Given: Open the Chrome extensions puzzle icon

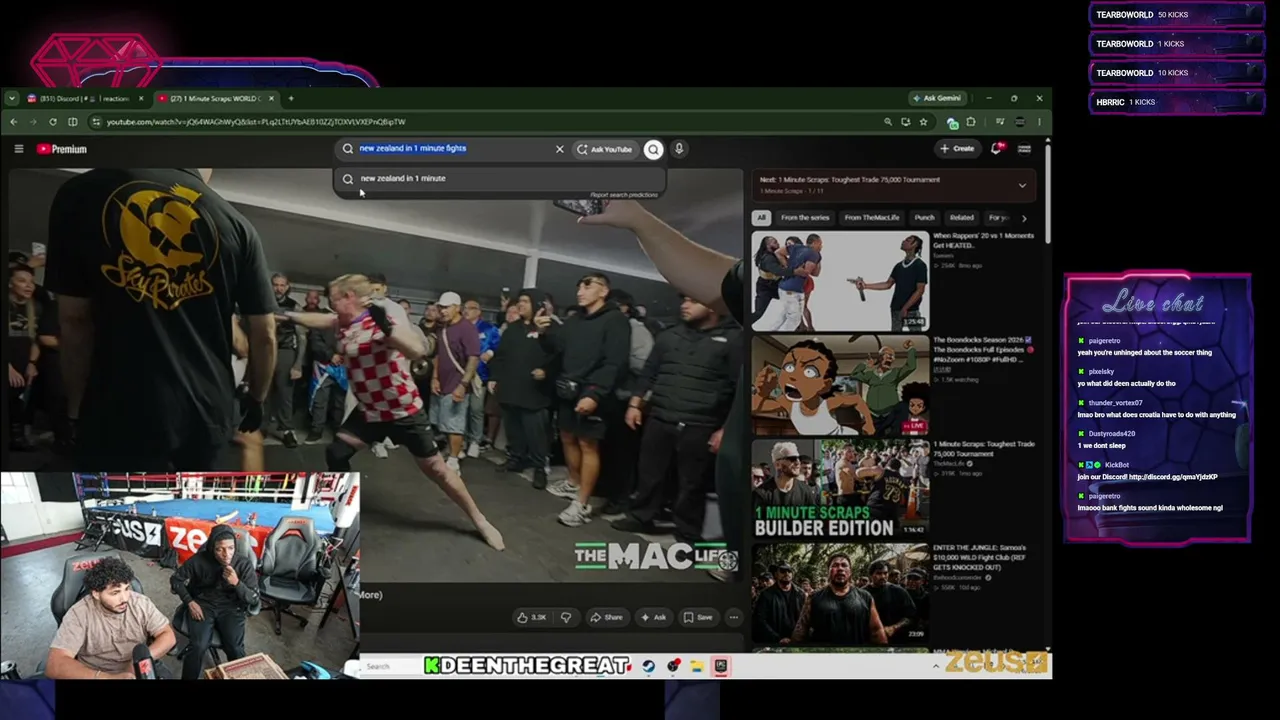Looking at the screenshot, I should (971, 122).
